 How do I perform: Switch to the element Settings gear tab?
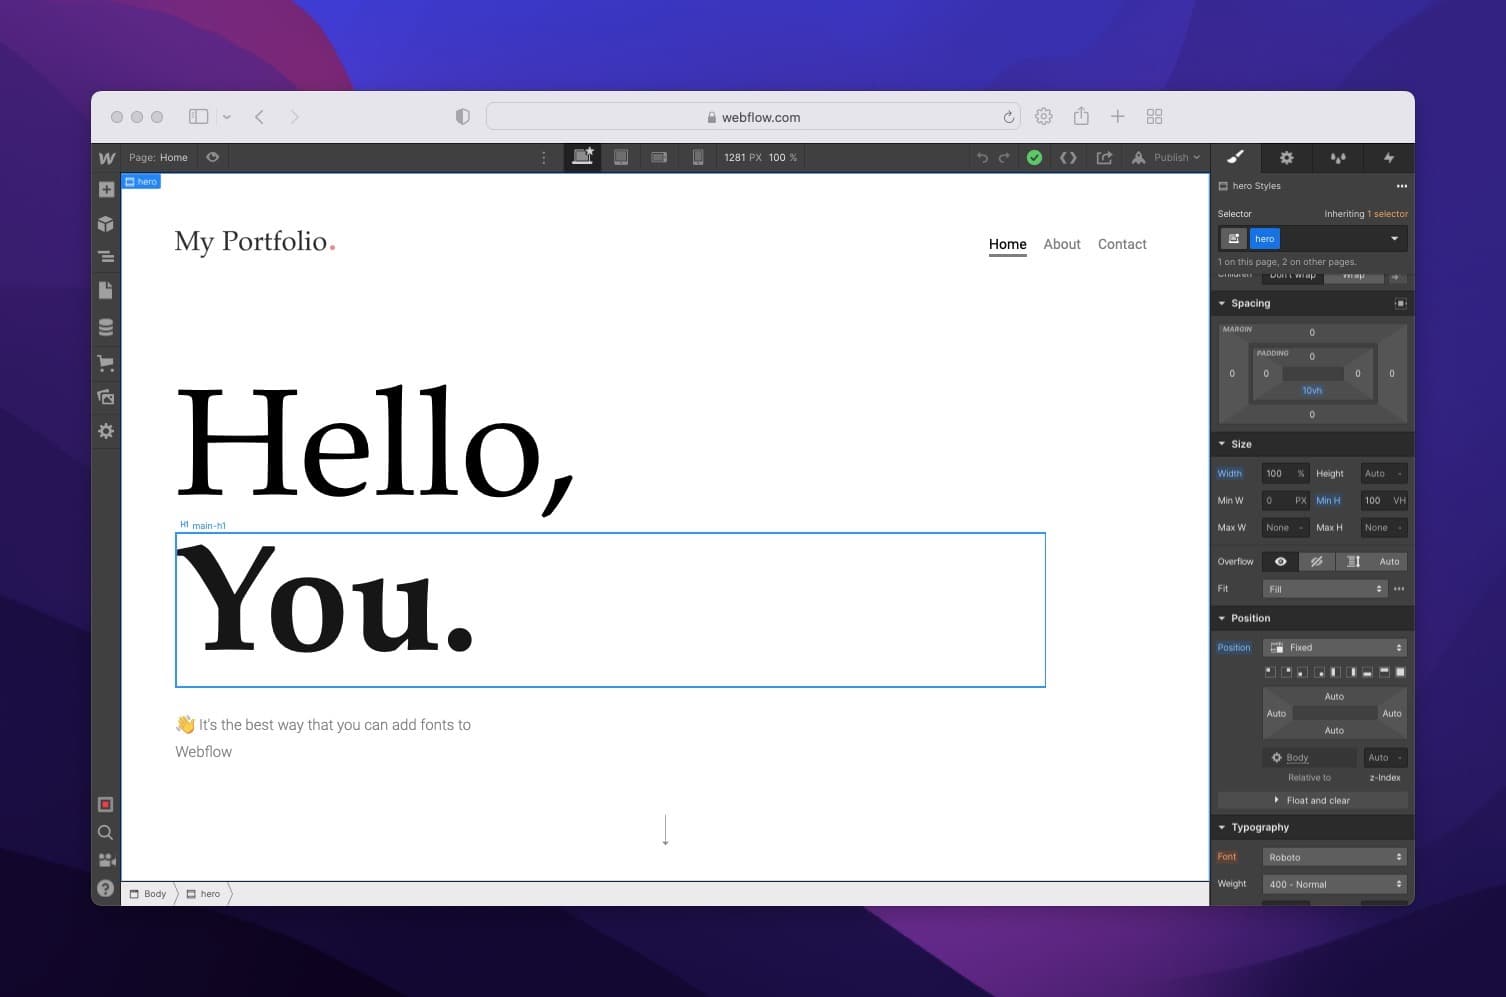point(1287,157)
